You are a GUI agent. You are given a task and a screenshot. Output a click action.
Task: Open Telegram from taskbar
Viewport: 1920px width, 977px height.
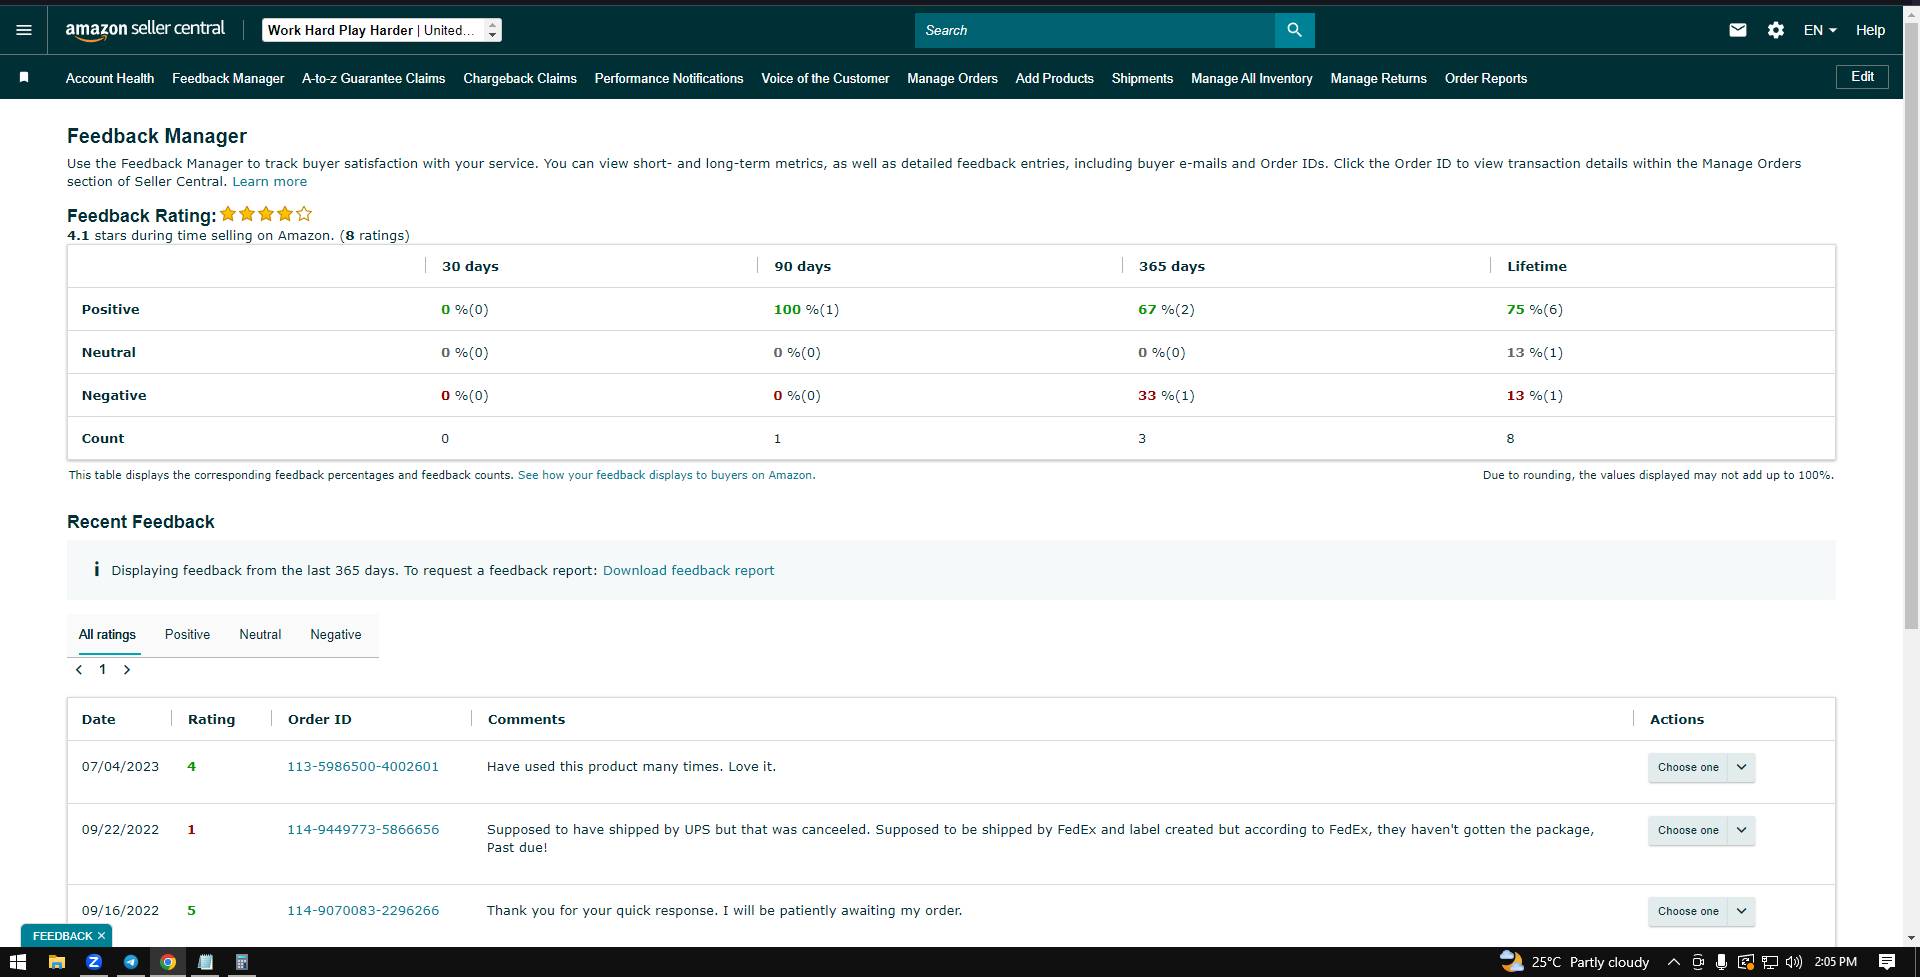(131, 962)
